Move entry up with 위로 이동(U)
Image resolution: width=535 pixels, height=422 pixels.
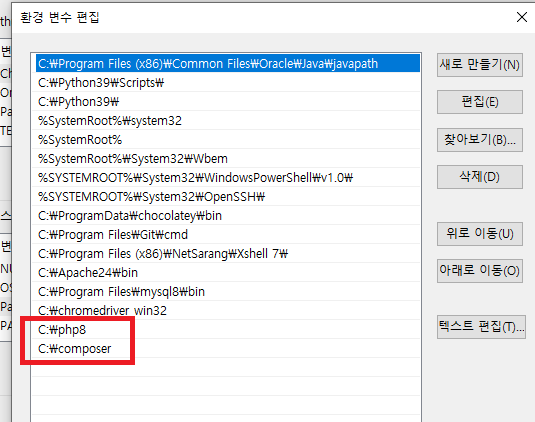click(479, 234)
